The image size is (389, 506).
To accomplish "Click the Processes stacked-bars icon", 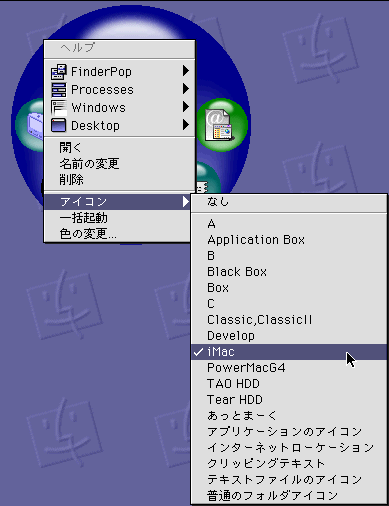I will tap(59, 90).
